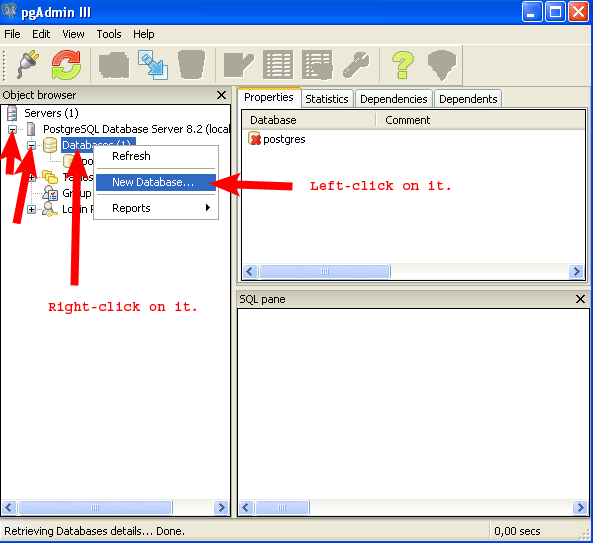
Task: Click the status text Retrieving Databases details
Action: (x=95, y=531)
